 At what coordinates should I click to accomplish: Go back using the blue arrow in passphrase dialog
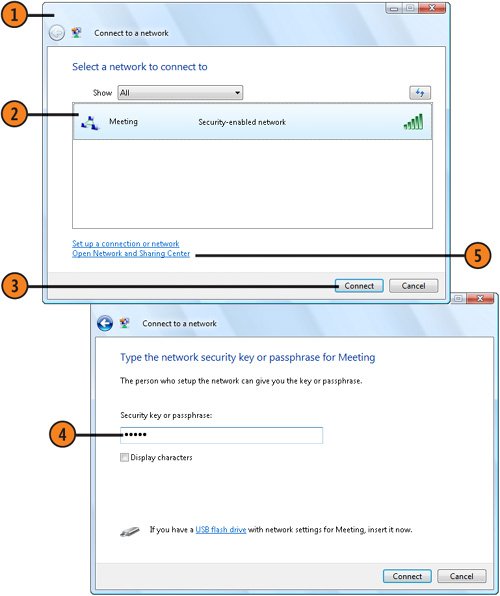[x=105, y=323]
